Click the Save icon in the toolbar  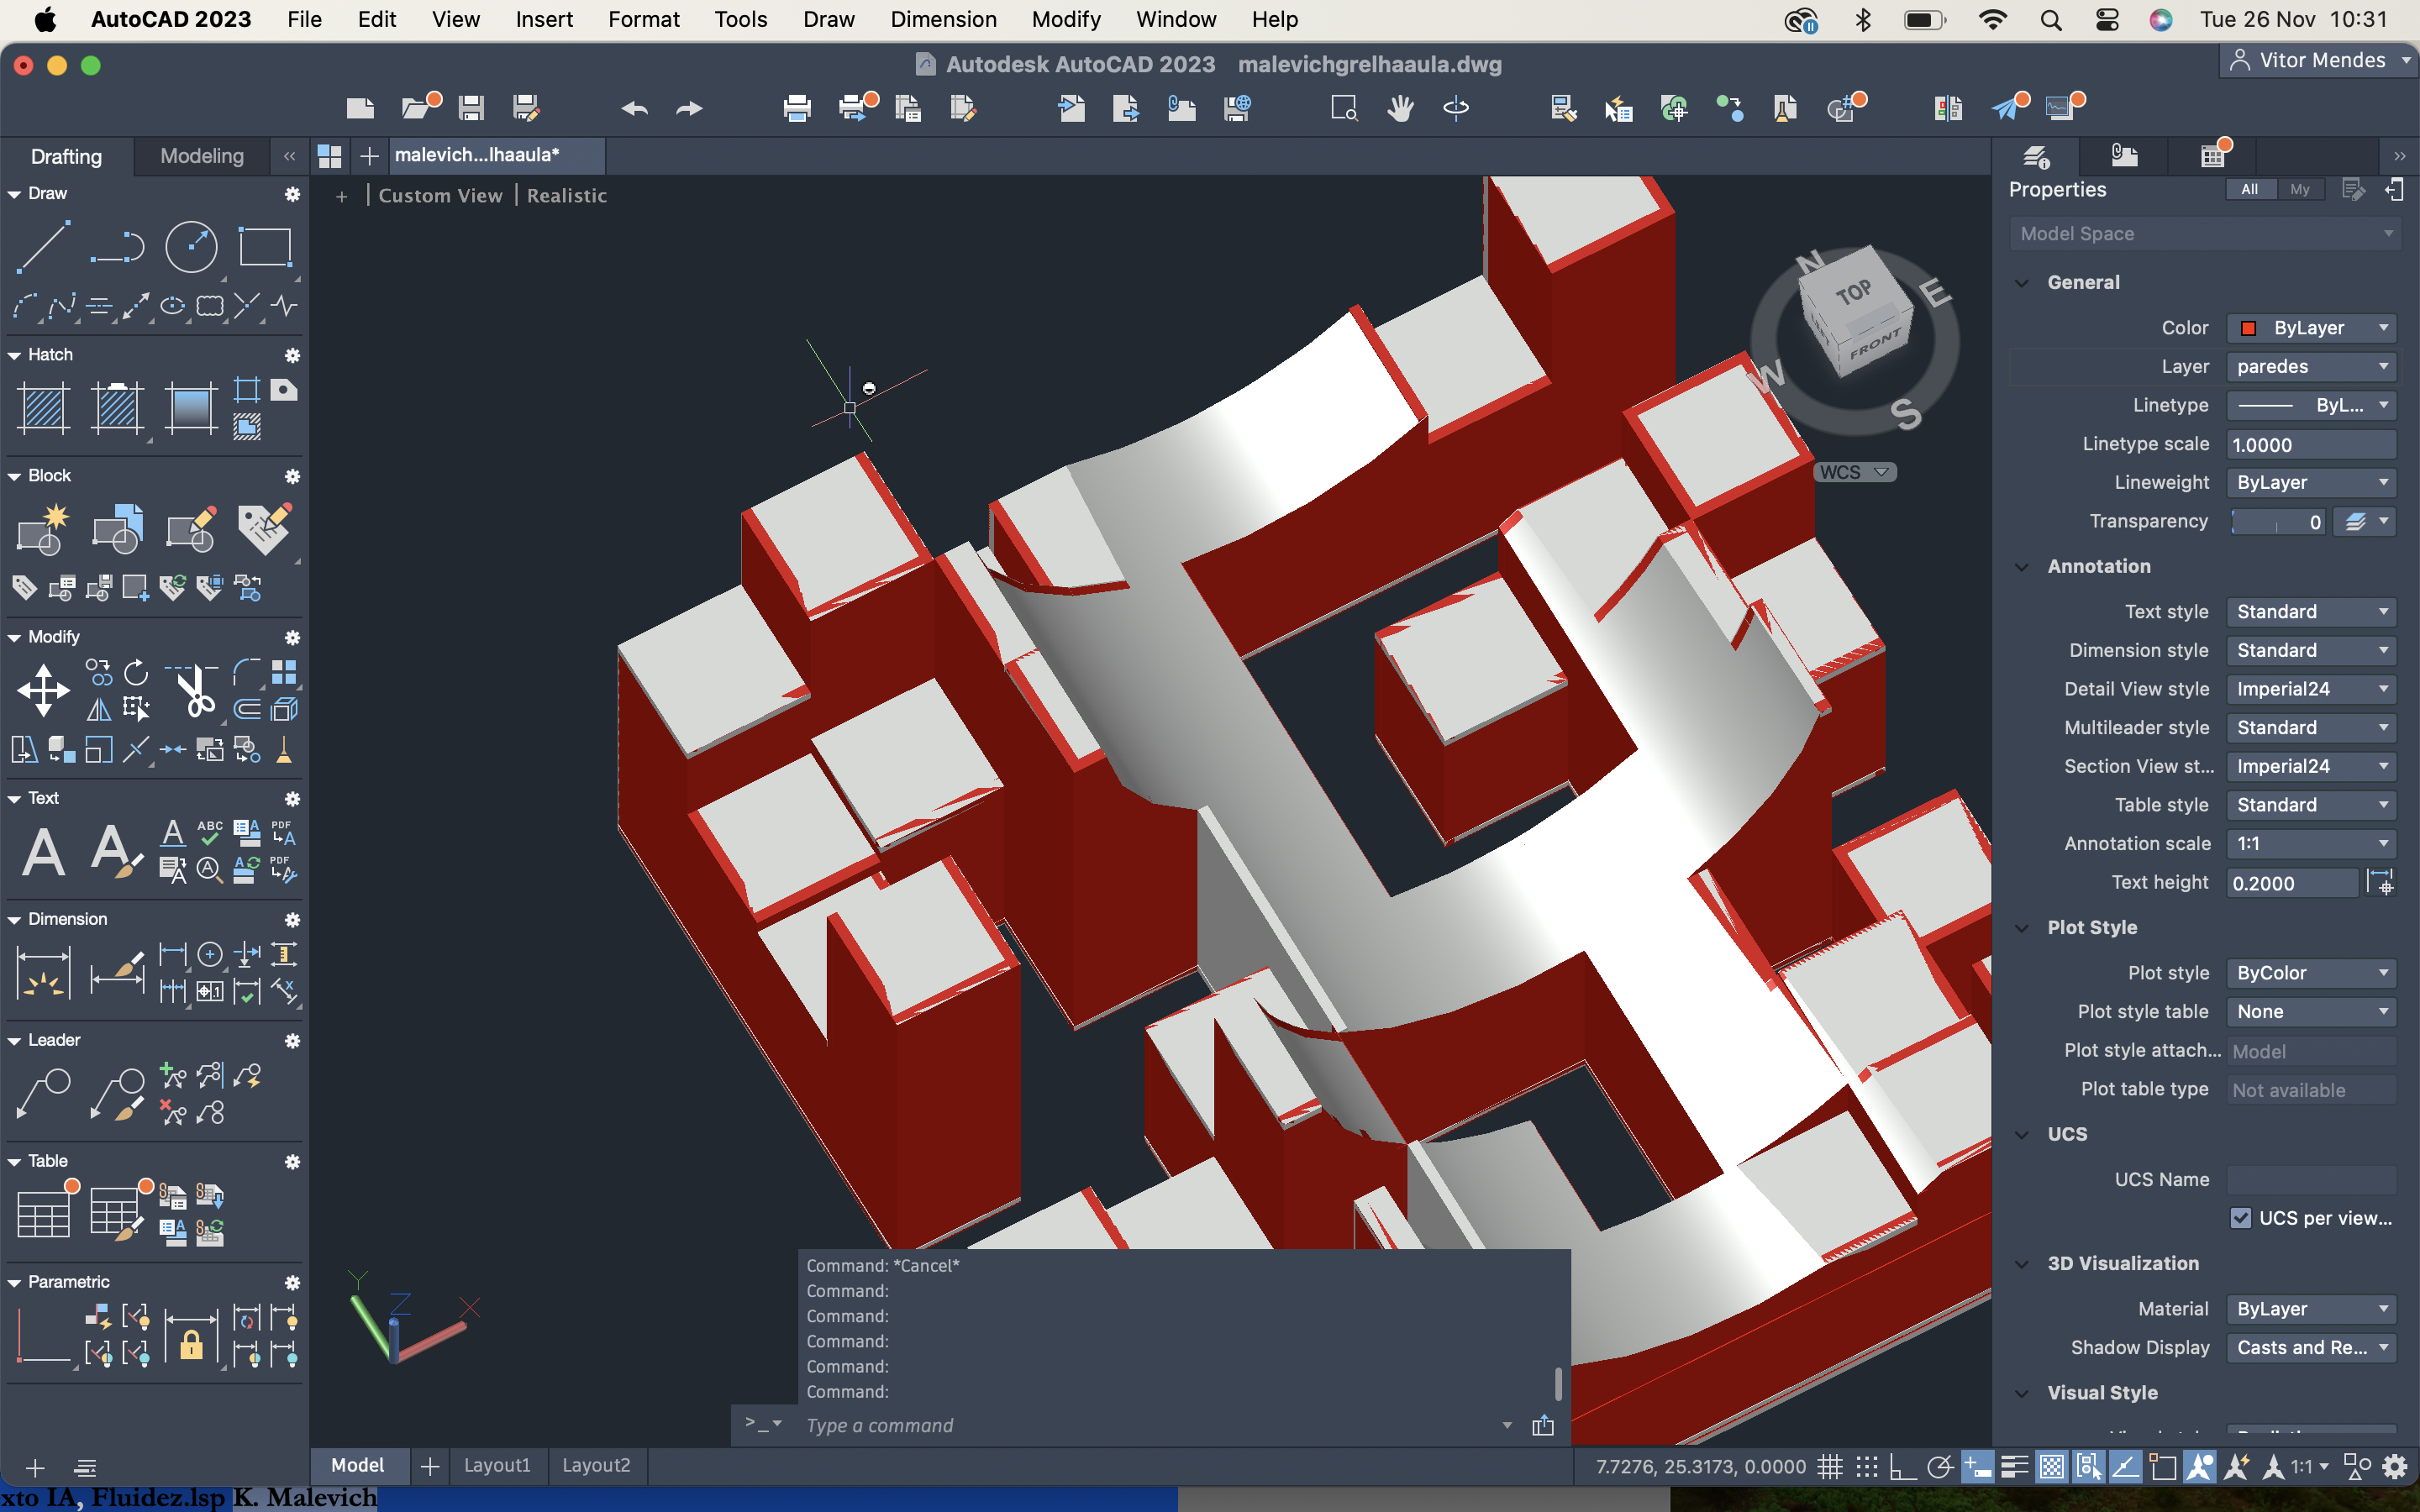(x=471, y=108)
